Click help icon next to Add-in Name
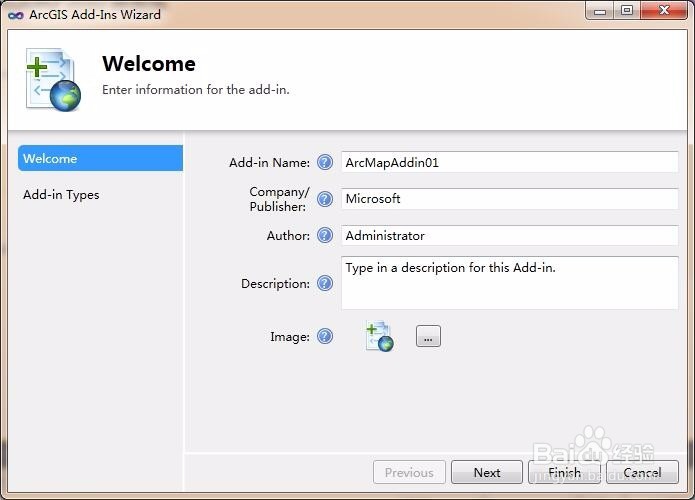 click(325, 162)
